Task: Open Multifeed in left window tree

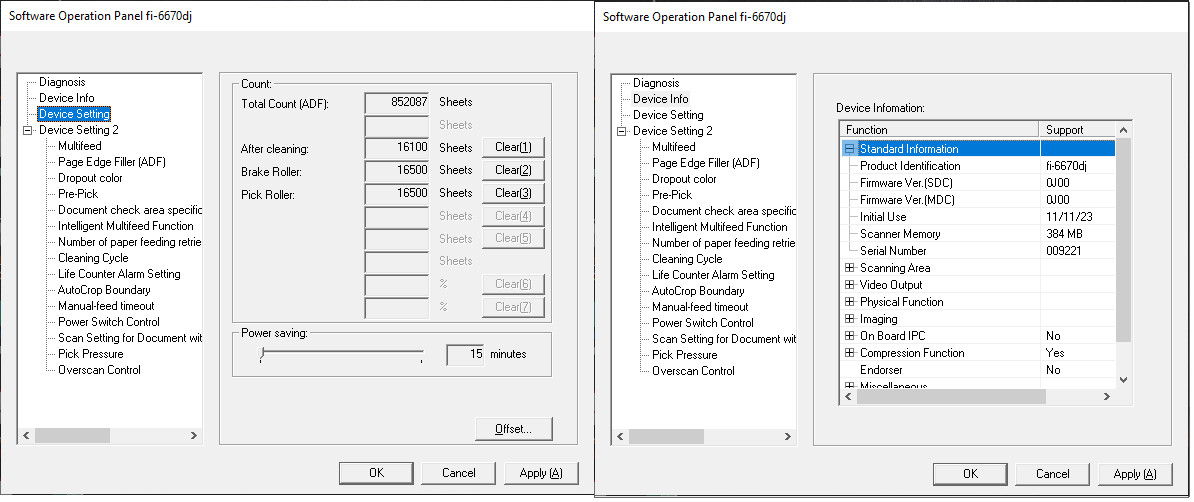Action: (79, 146)
